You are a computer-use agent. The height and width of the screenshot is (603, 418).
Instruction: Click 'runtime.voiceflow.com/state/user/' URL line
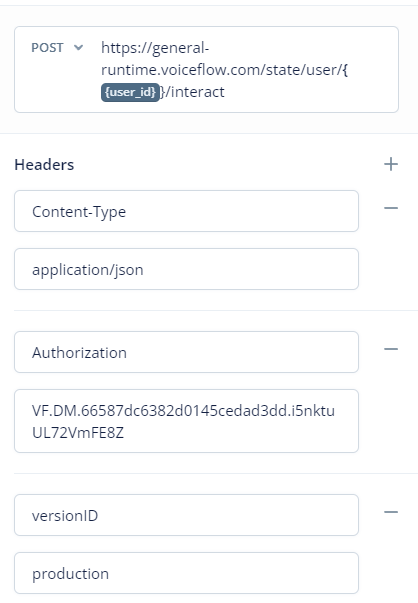(x=222, y=70)
